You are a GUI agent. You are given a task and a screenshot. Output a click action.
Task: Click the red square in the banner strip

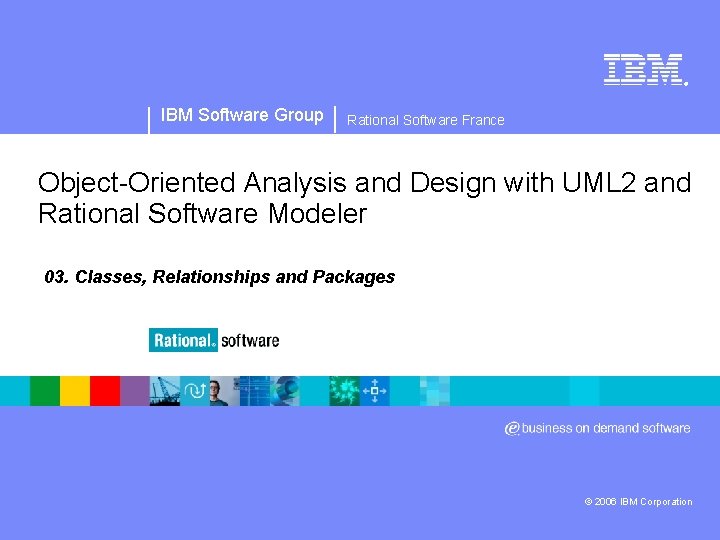(105, 391)
